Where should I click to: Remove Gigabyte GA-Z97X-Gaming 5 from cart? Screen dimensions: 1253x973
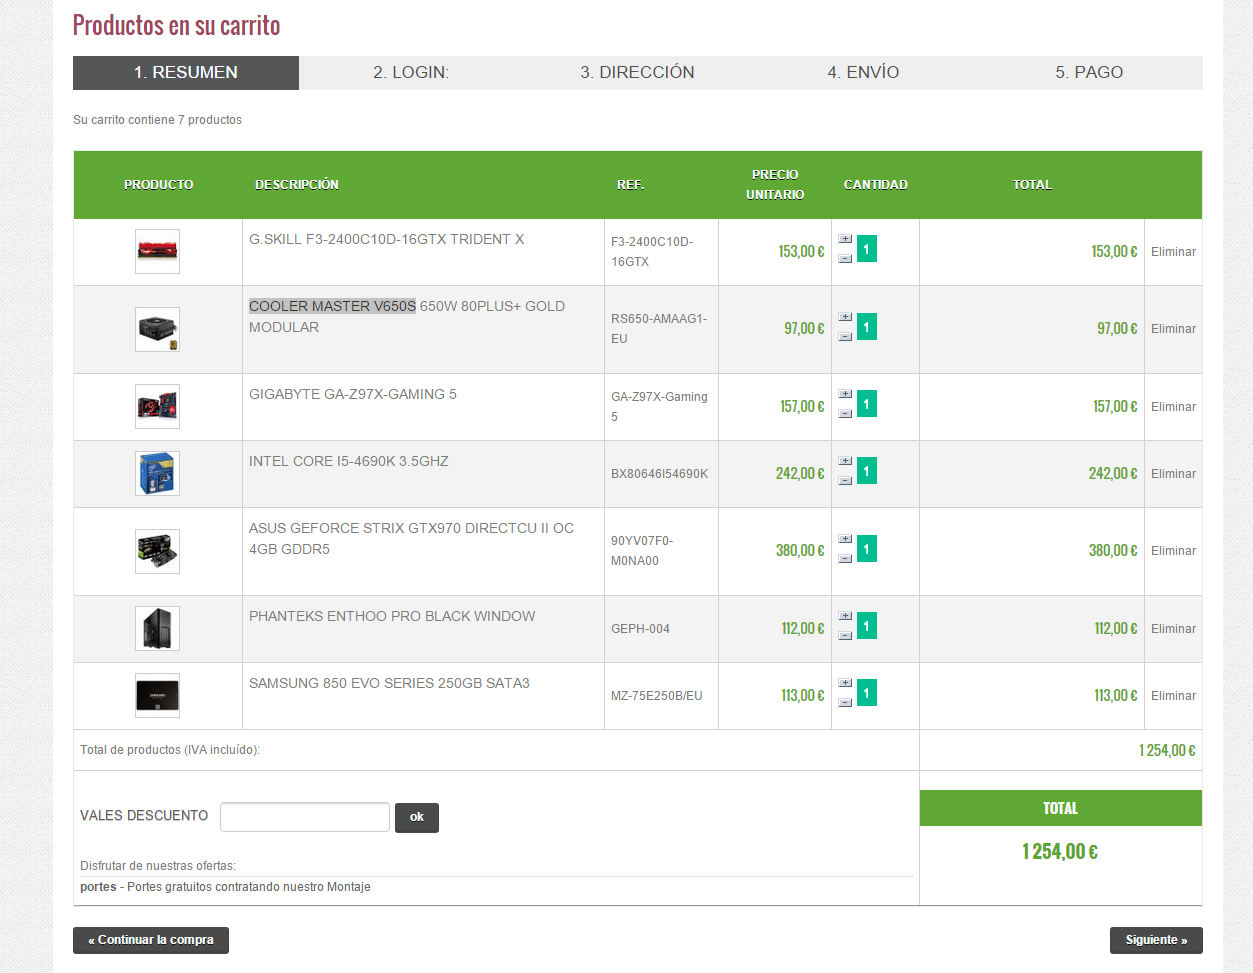coord(1173,407)
